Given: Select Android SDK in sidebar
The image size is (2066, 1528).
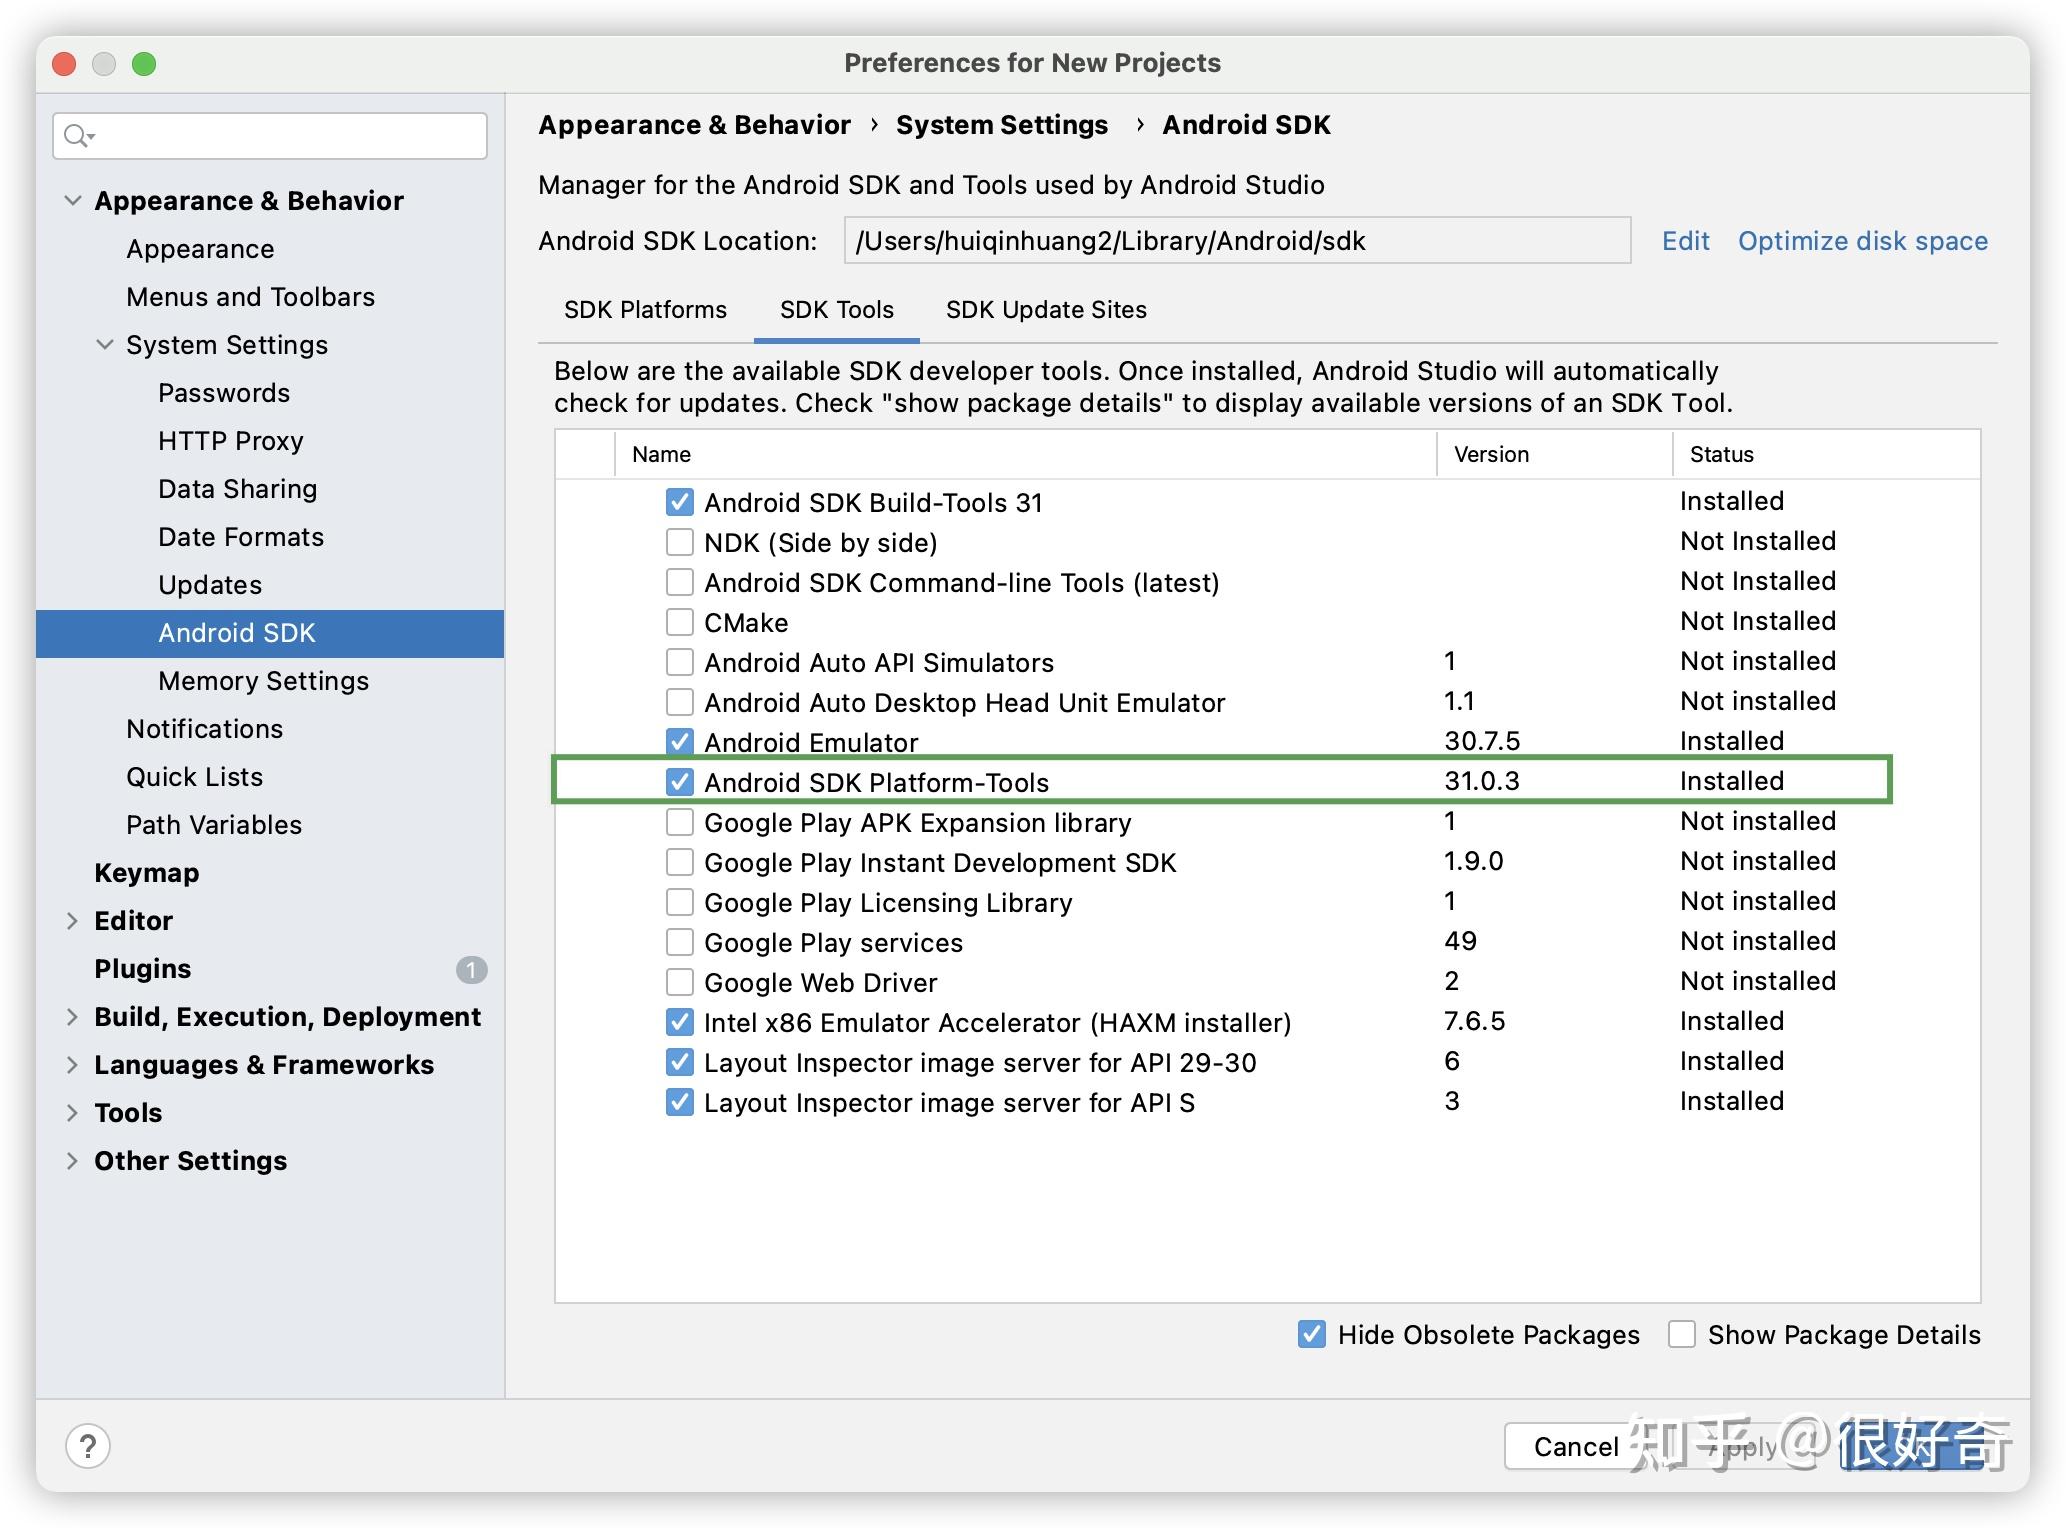Looking at the screenshot, I should [270, 633].
